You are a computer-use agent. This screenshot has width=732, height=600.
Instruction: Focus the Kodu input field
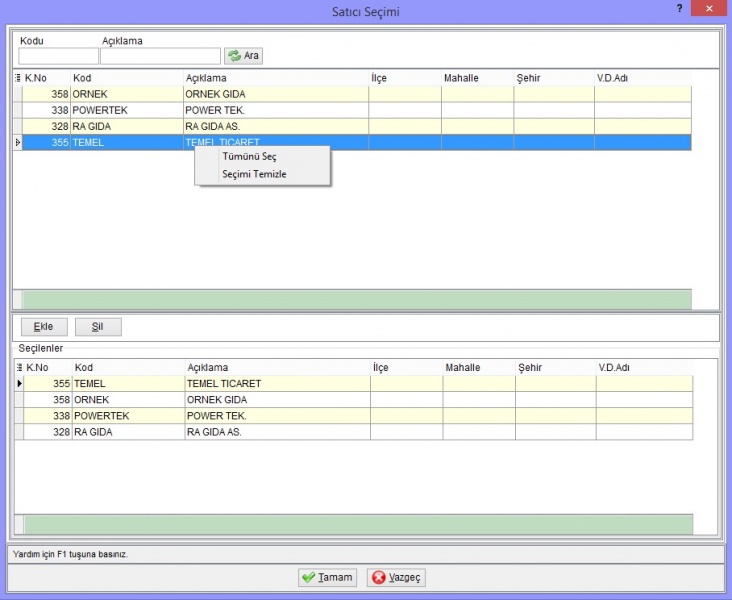click(x=58, y=56)
